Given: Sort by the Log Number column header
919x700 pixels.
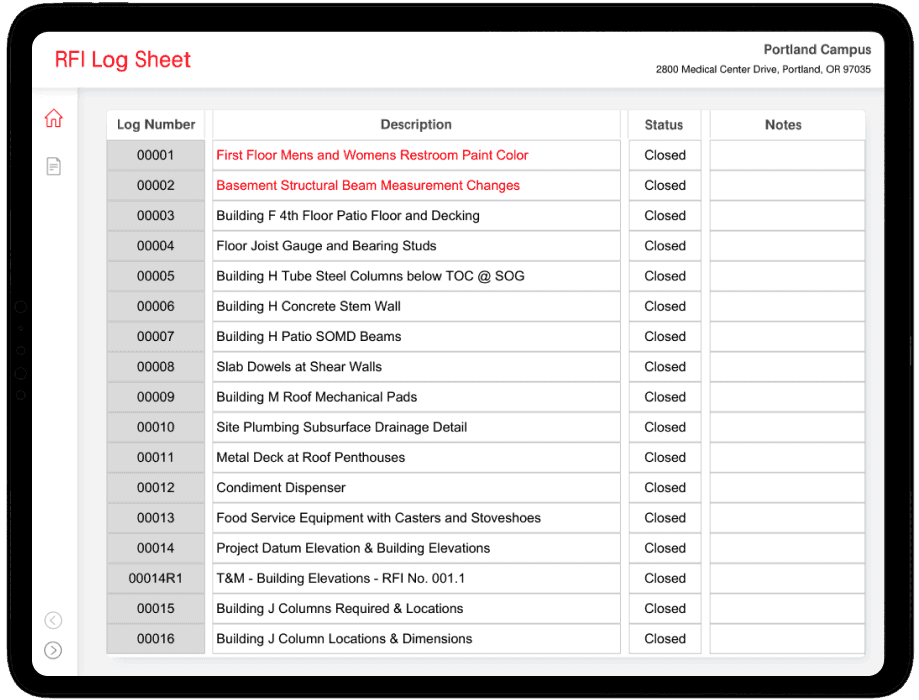Looking at the screenshot, I should [x=156, y=125].
